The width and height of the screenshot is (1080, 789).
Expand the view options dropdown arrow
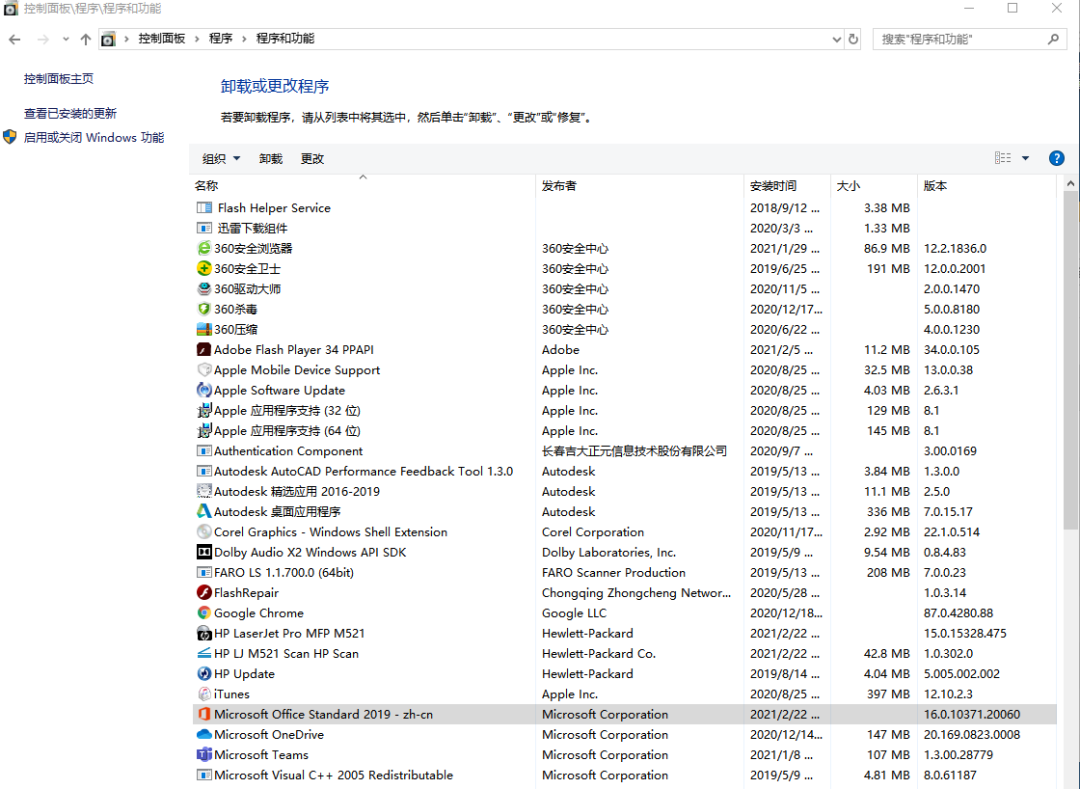(1025, 158)
